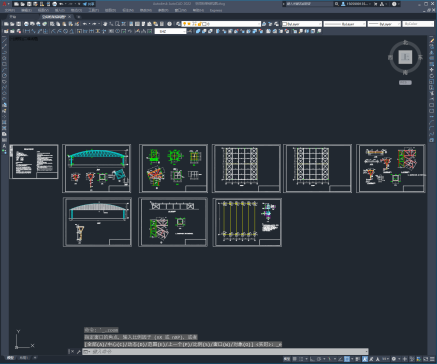Open the dimension style dropdown

pos(170,31)
